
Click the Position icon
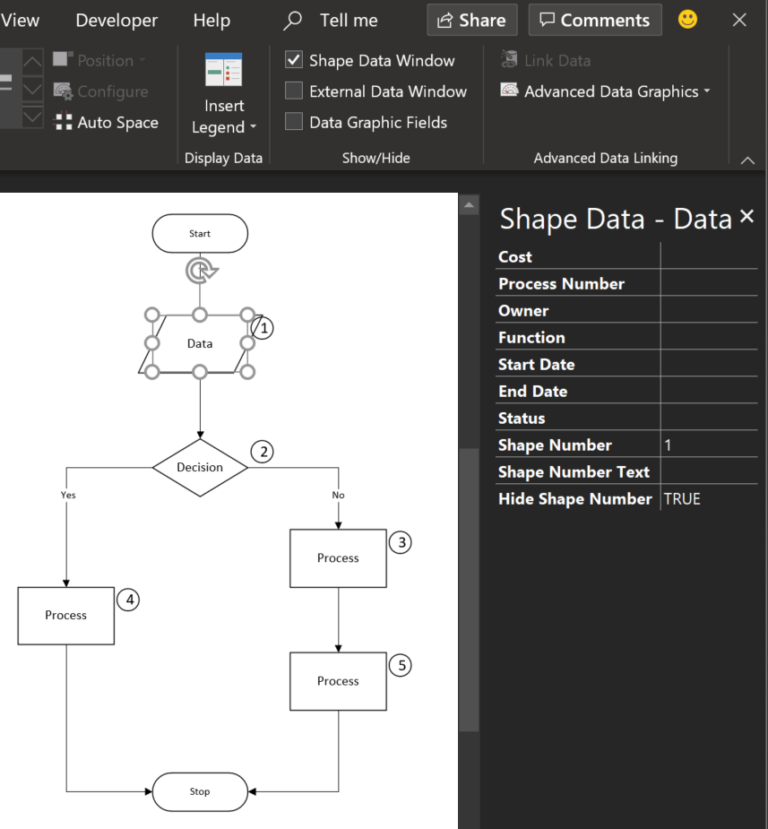[x=63, y=59]
